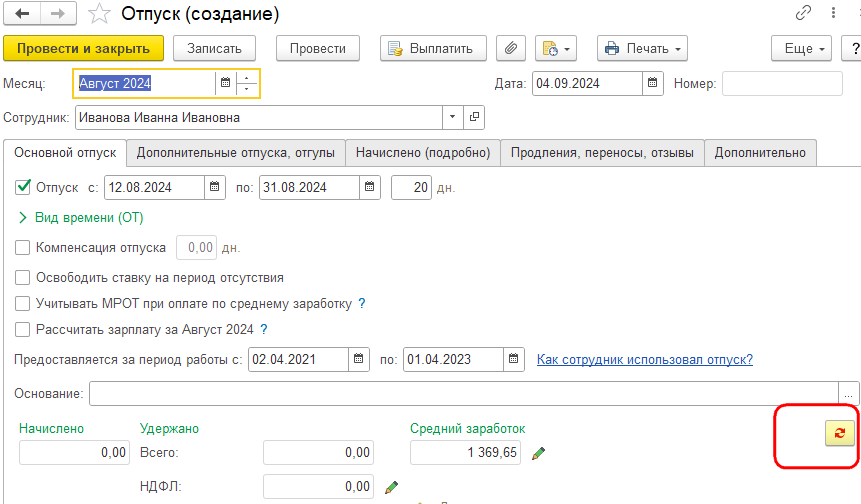Enable Компенсация отпуска checkbox

(x=23, y=248)
